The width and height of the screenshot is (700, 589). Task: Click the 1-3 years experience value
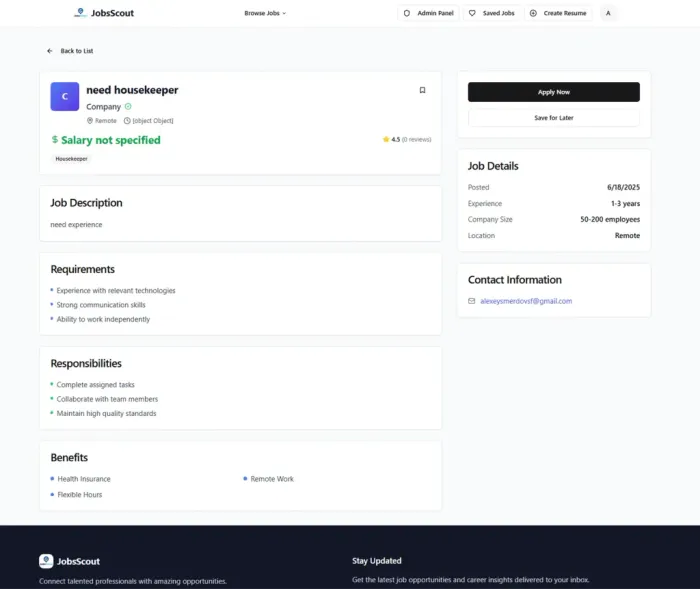pyautogui.click(x=625, y=204)
